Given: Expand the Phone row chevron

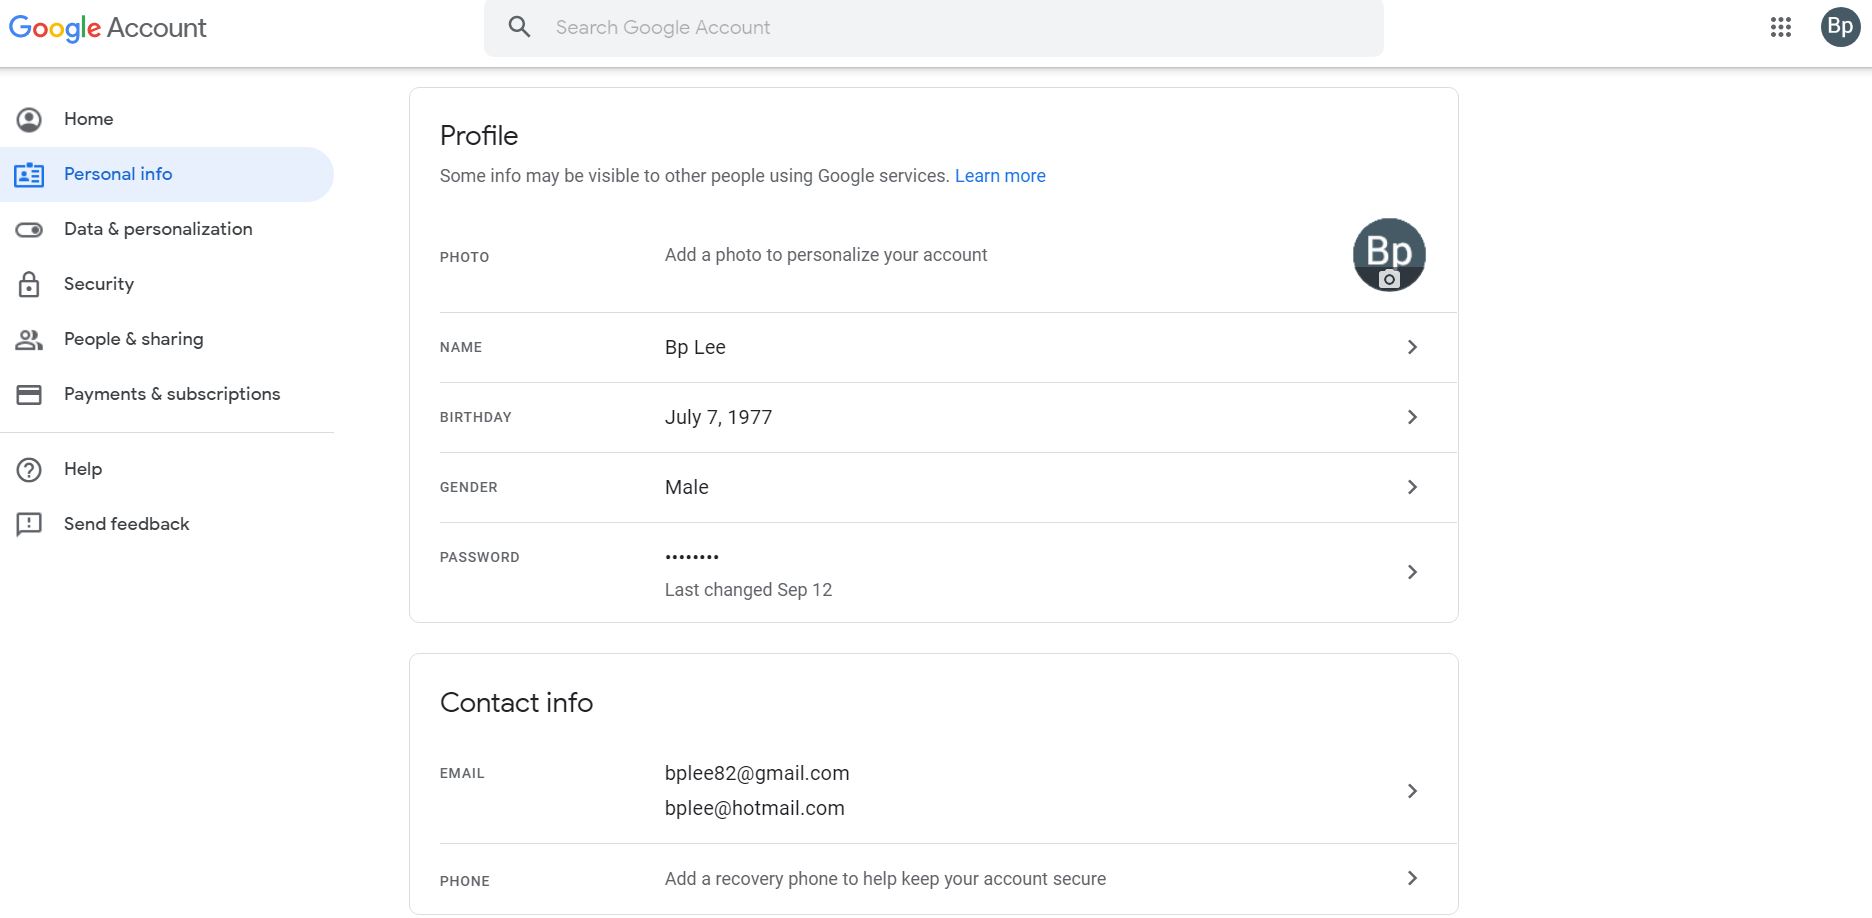Looking at the screenshot, I should [1412, 878].
